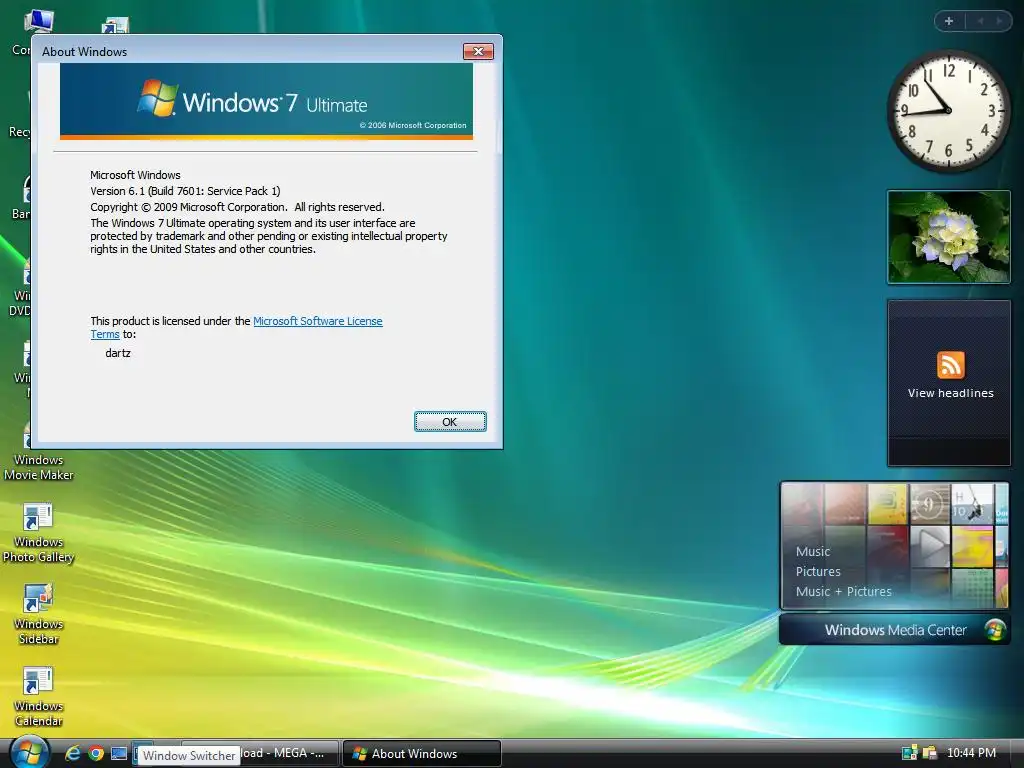1024x768 pixels.
Task: Choose Pictures in the Media Center gadget
Action: tap(818, 571)
